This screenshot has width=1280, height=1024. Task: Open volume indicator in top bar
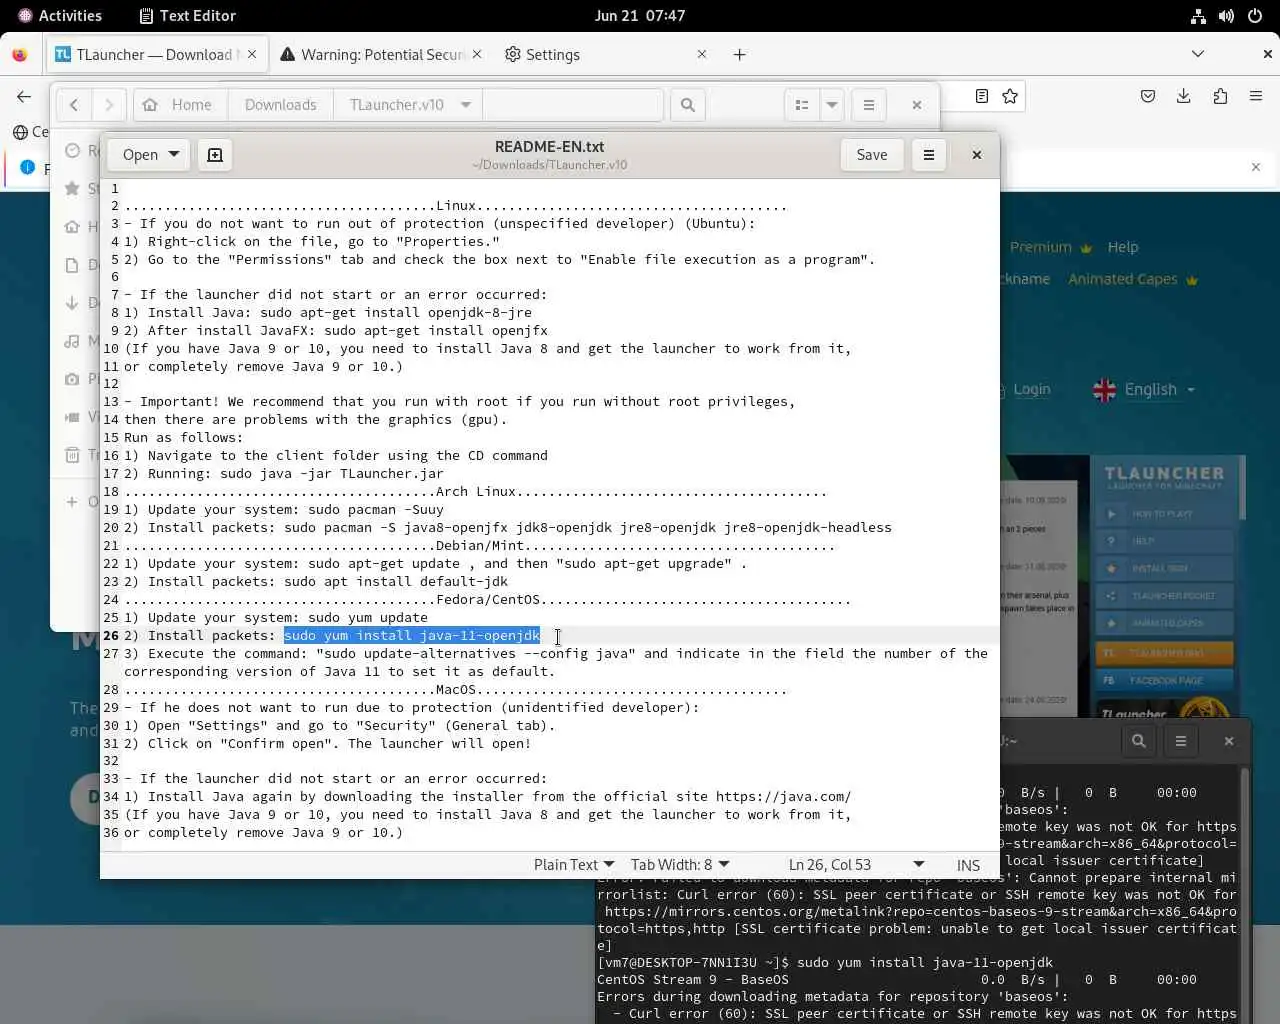click(x=1226, y=16)
